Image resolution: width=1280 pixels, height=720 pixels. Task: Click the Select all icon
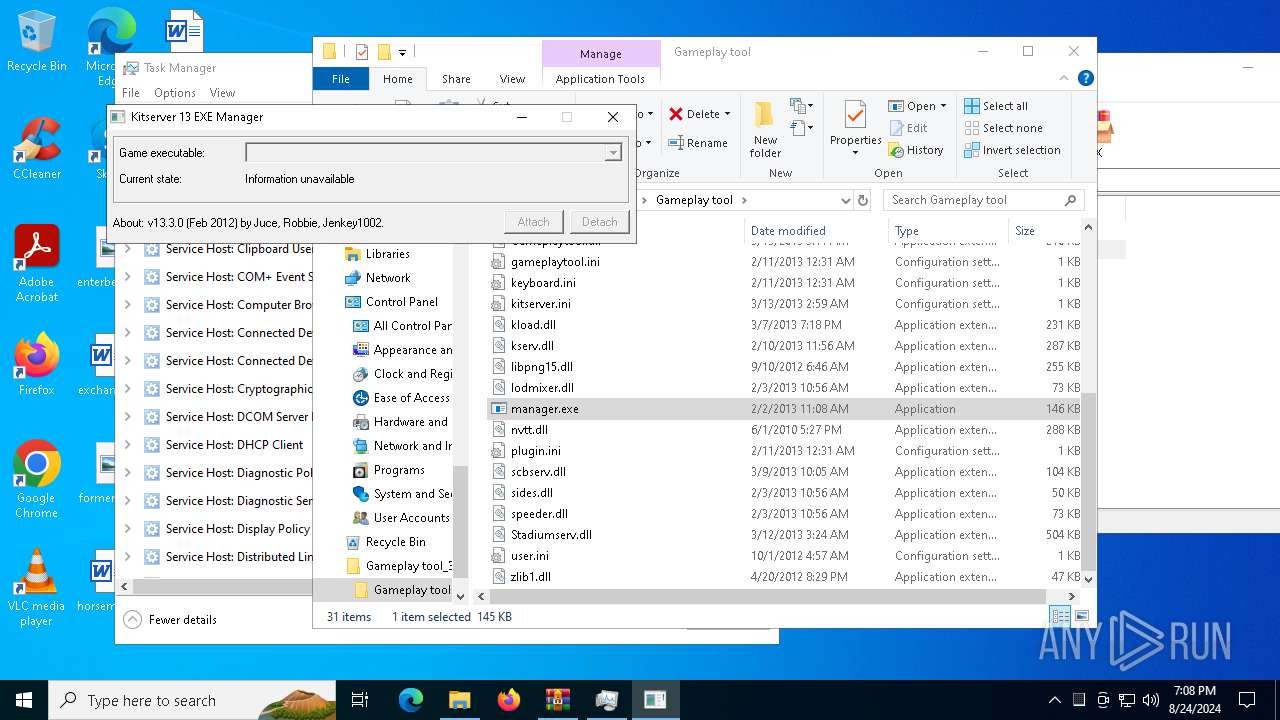point(972,106)
